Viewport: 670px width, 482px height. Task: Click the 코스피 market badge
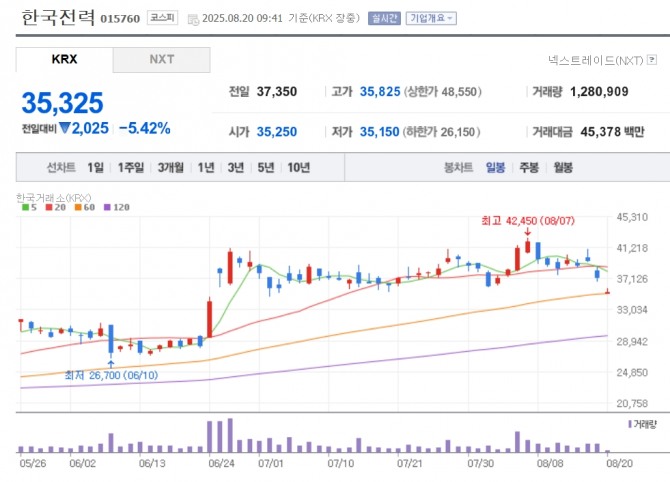pyautogui.click(x=160, y=18)
